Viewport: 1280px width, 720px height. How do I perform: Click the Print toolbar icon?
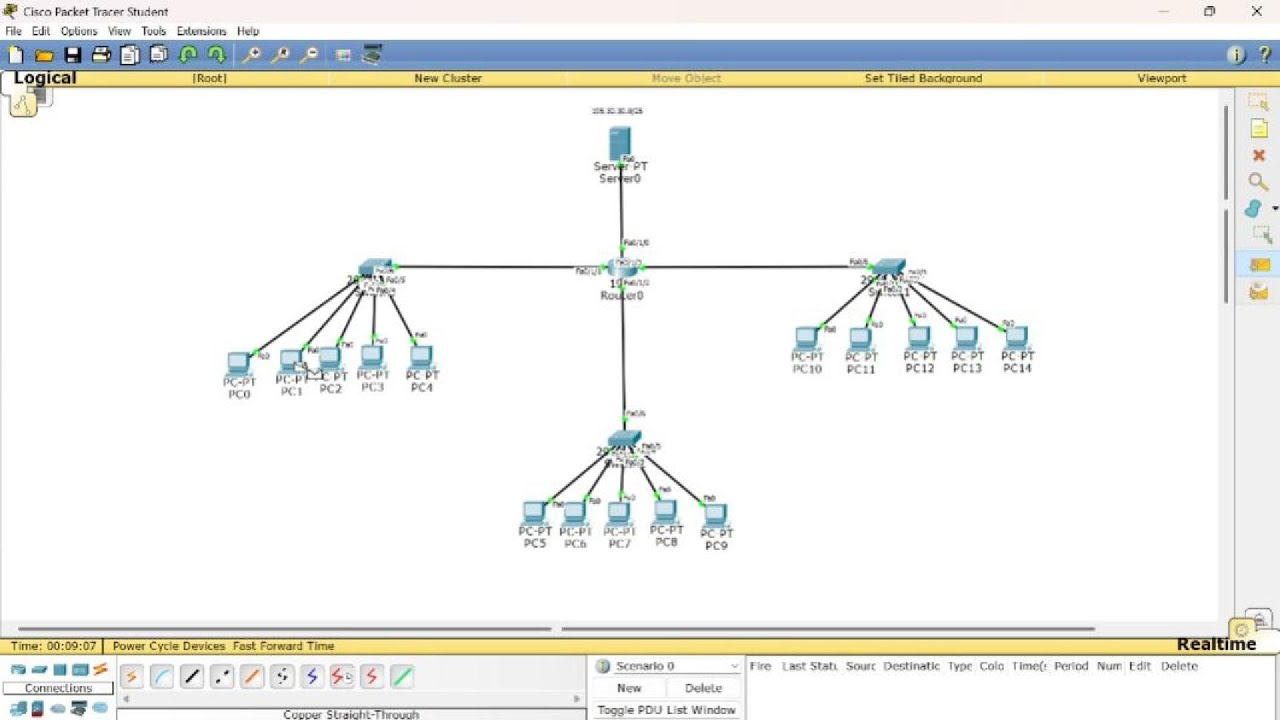[x=101, y=55]
